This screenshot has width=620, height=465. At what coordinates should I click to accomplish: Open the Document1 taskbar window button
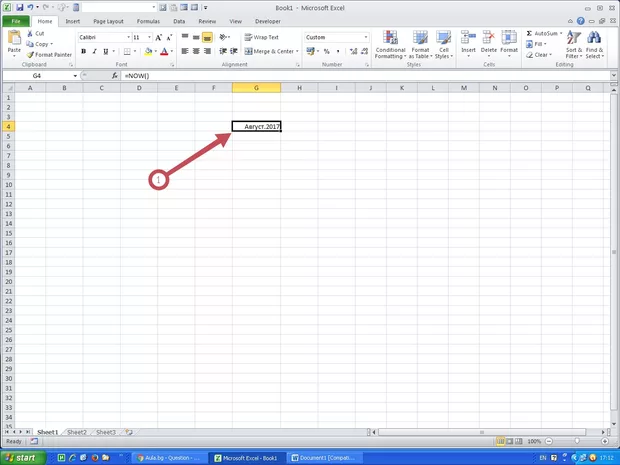click(324, 458)
